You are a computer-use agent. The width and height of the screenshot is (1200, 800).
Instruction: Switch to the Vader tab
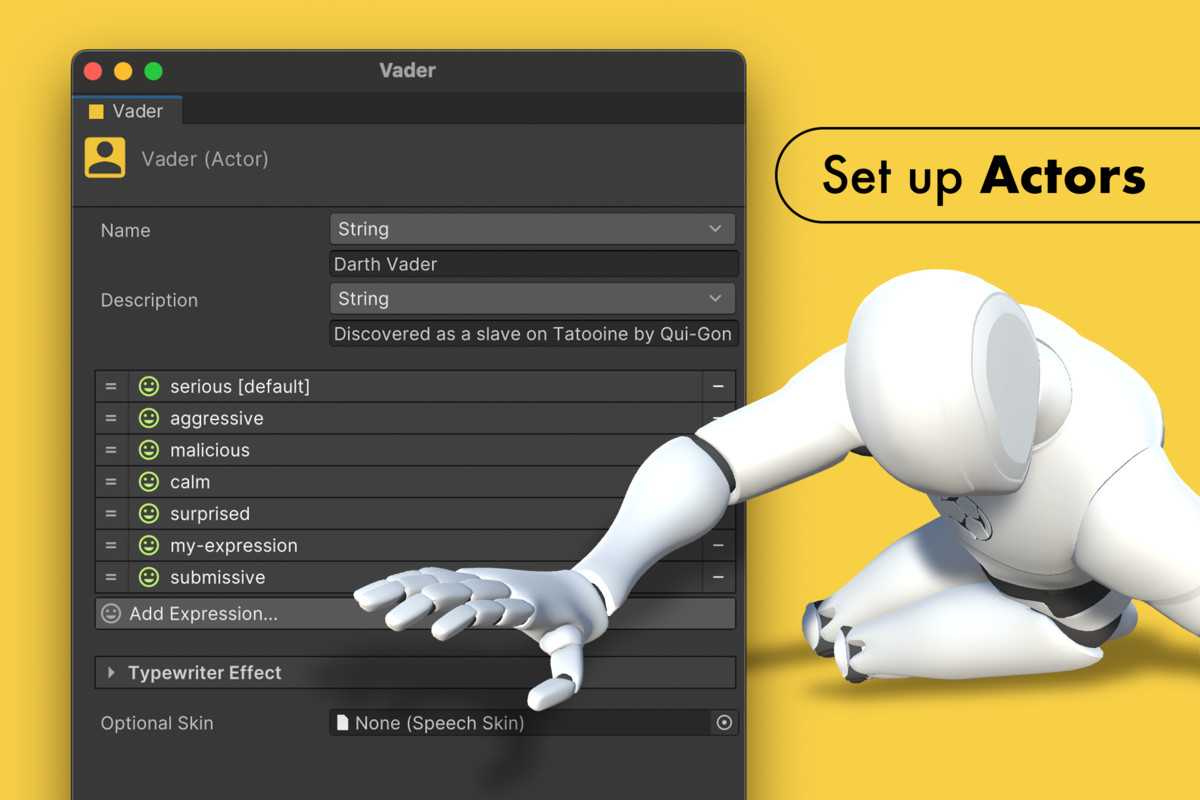coord(127,111)
